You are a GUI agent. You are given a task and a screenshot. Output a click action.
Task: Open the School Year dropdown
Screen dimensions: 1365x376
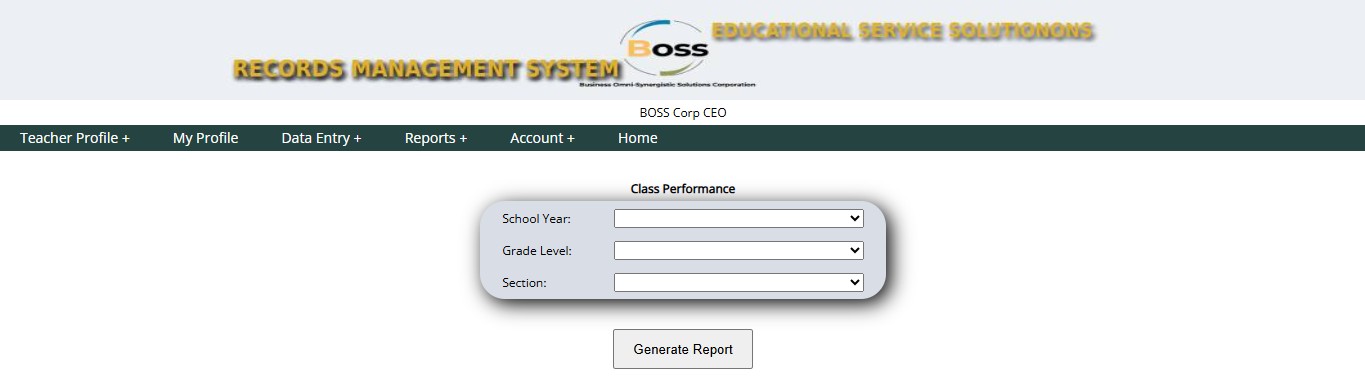(x=739, y=218)
